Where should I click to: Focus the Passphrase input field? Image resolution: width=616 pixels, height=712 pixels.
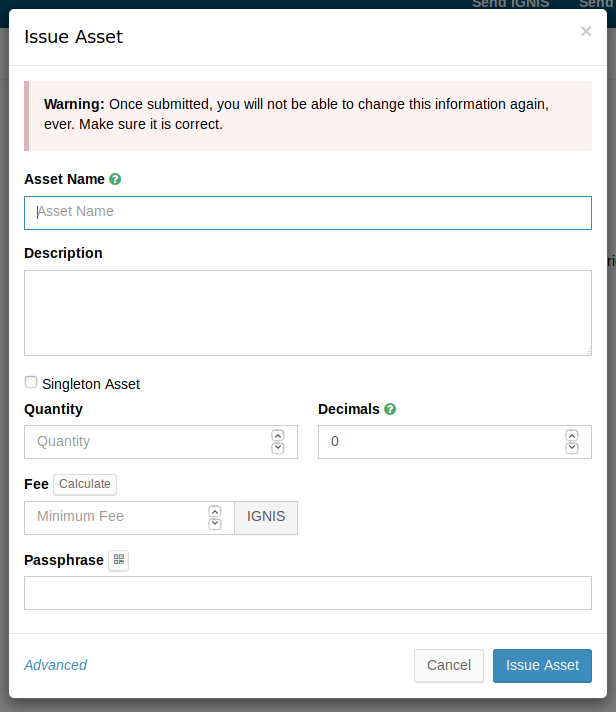click(x=308, y=593)
